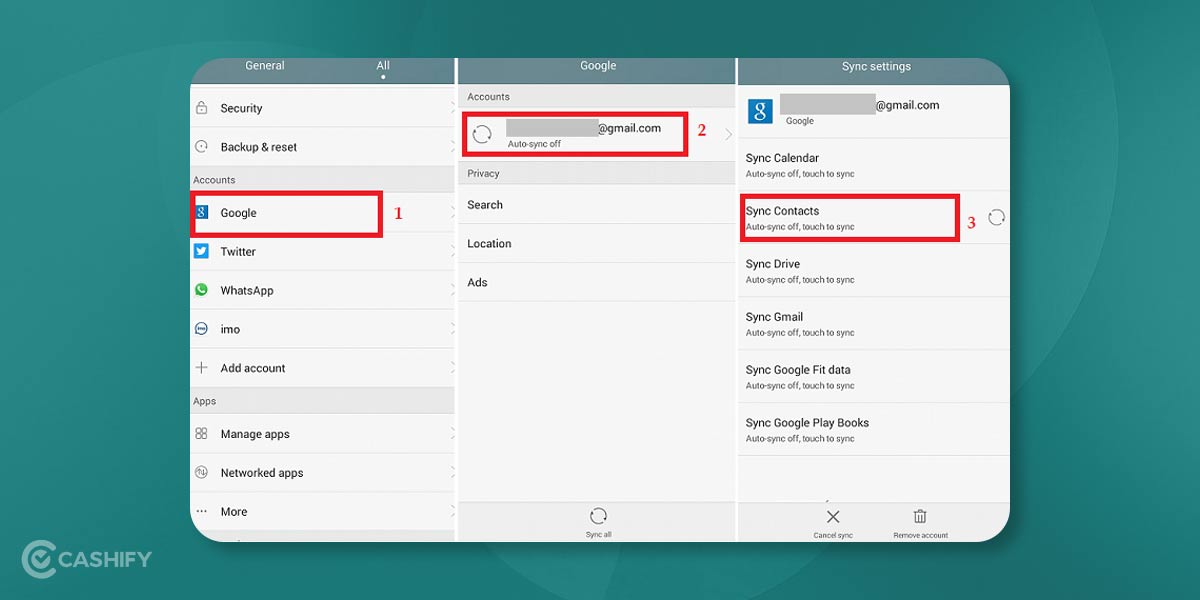Screen dimensions: 1200x600
Task: Tap the Security lock icon
Action: click(201, 108)
